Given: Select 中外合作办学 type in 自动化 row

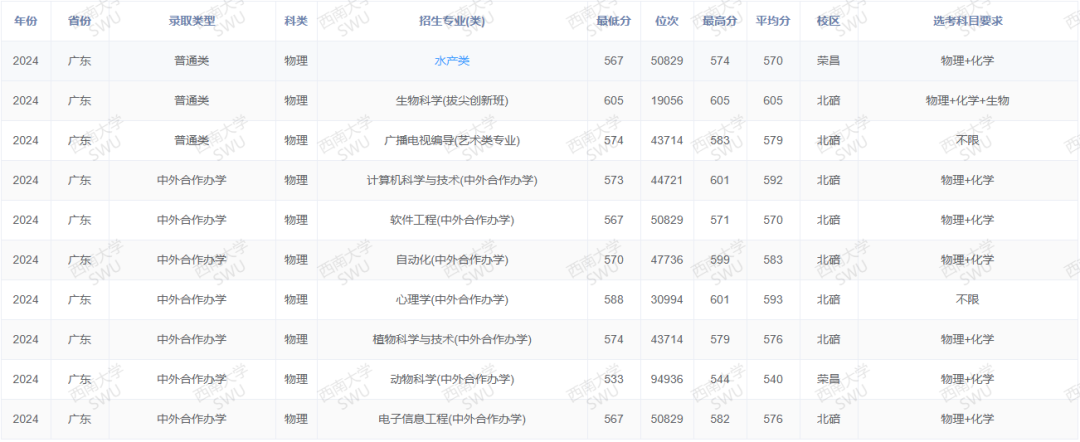Looking at the screenshot, I should 191,260.
